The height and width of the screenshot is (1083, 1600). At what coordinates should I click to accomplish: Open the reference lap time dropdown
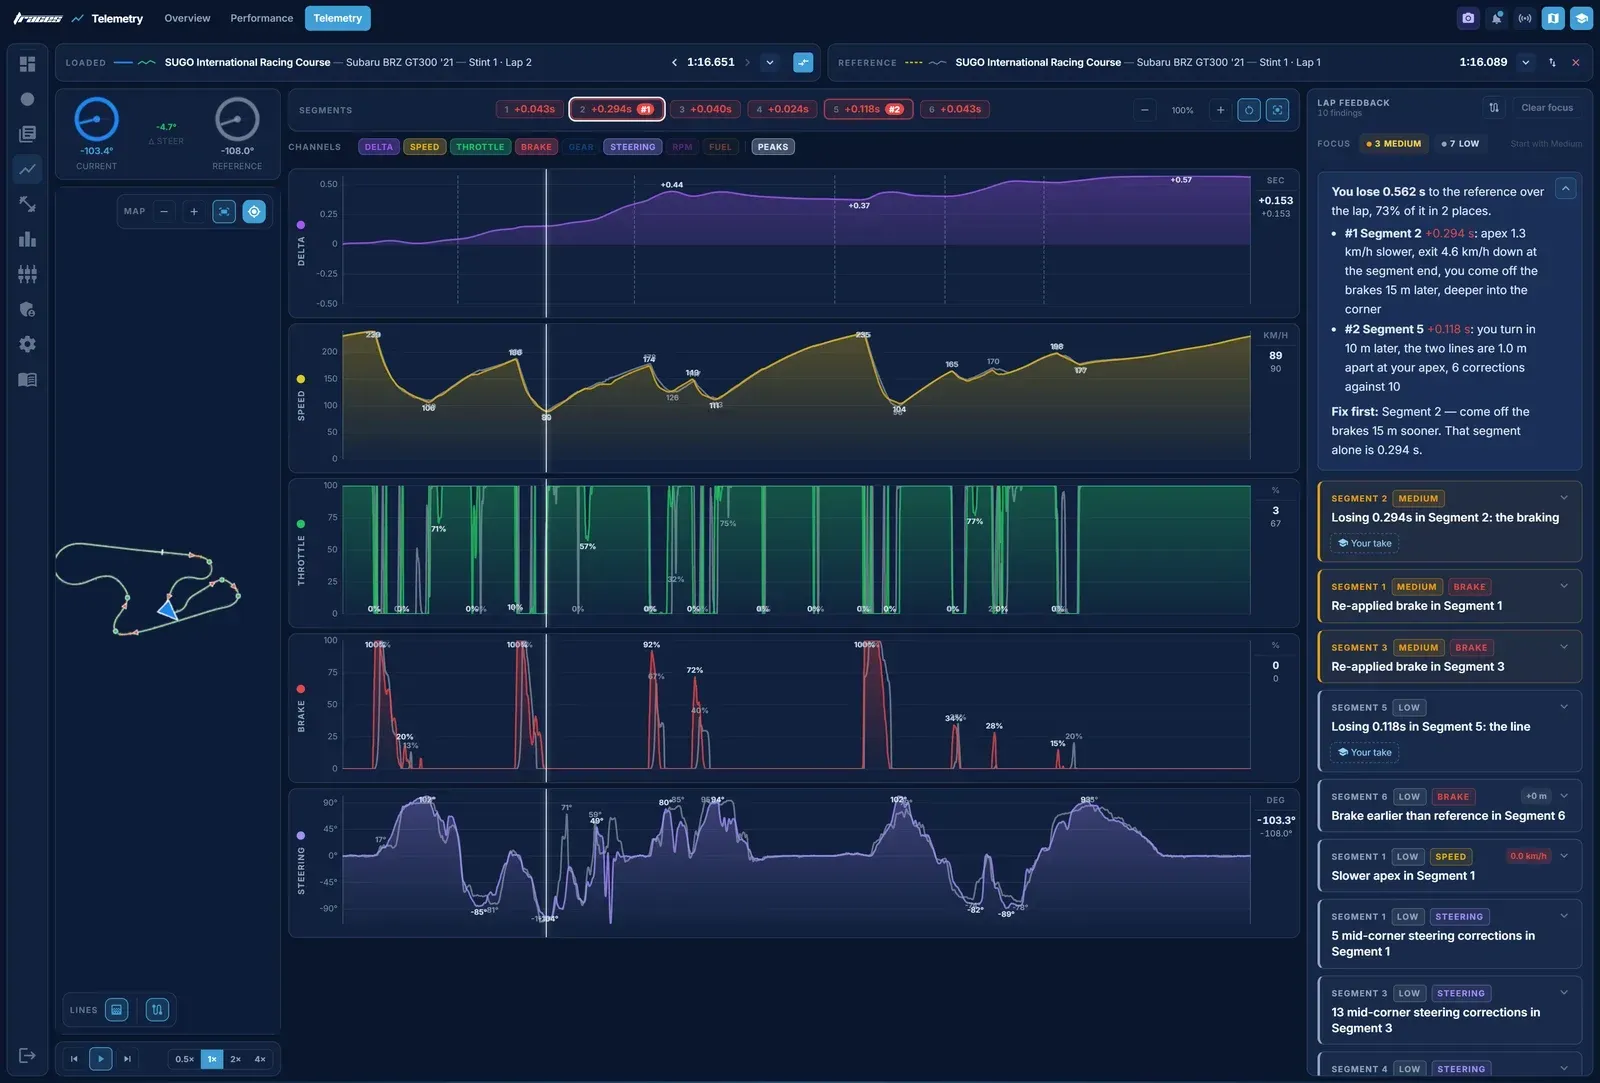tap(1525, 62)
